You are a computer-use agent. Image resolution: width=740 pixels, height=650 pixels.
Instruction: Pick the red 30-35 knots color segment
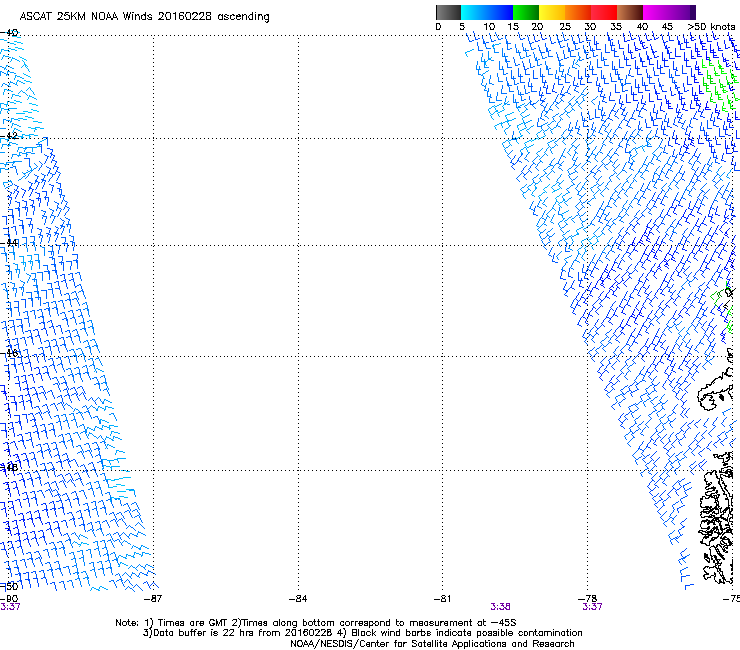coord(604,12)
